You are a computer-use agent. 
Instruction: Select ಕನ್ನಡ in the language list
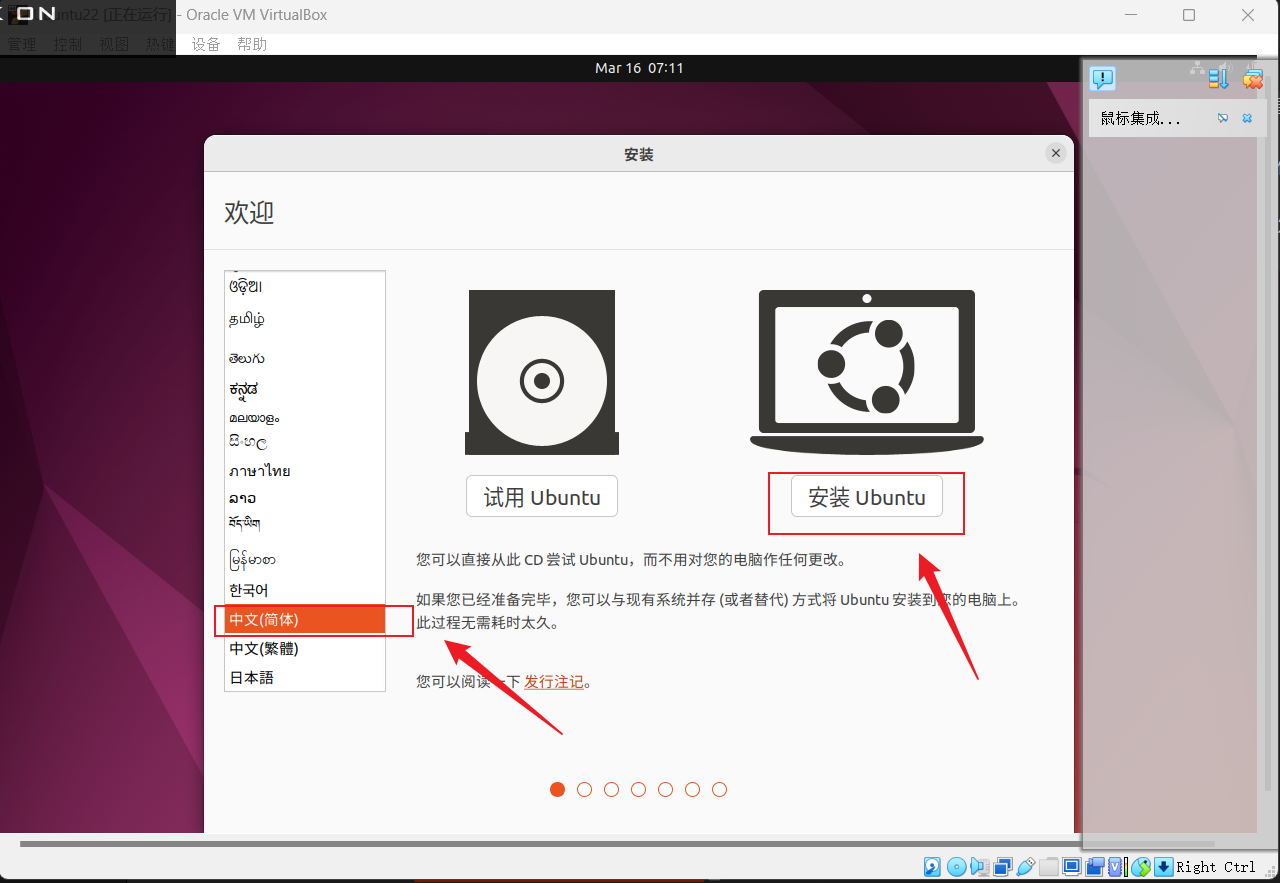tap(305, 388)
